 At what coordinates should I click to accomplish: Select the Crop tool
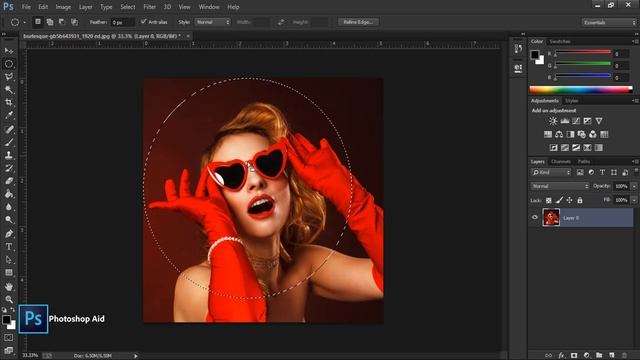click(9, 102)
